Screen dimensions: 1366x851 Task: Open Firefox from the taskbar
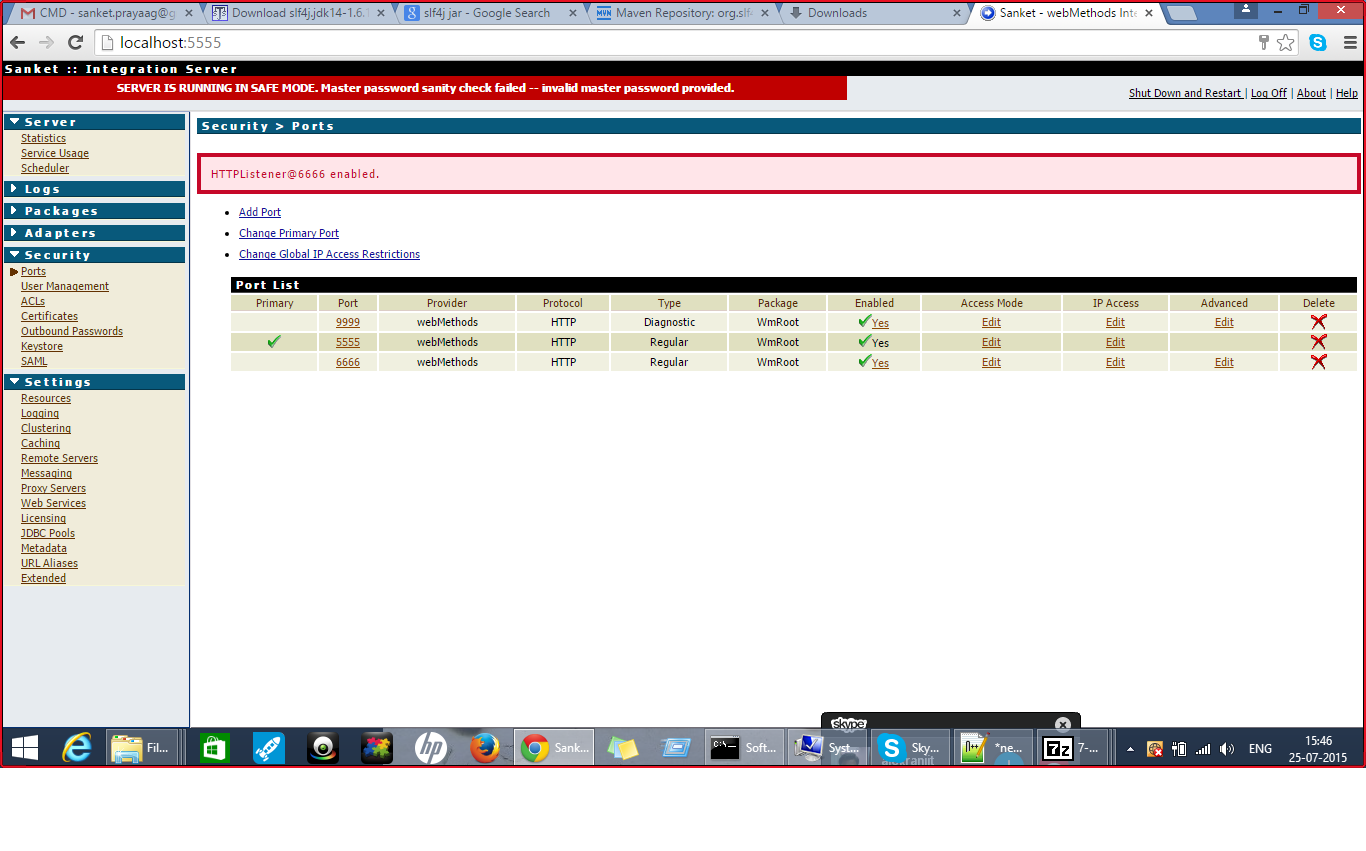pos(485,747)
